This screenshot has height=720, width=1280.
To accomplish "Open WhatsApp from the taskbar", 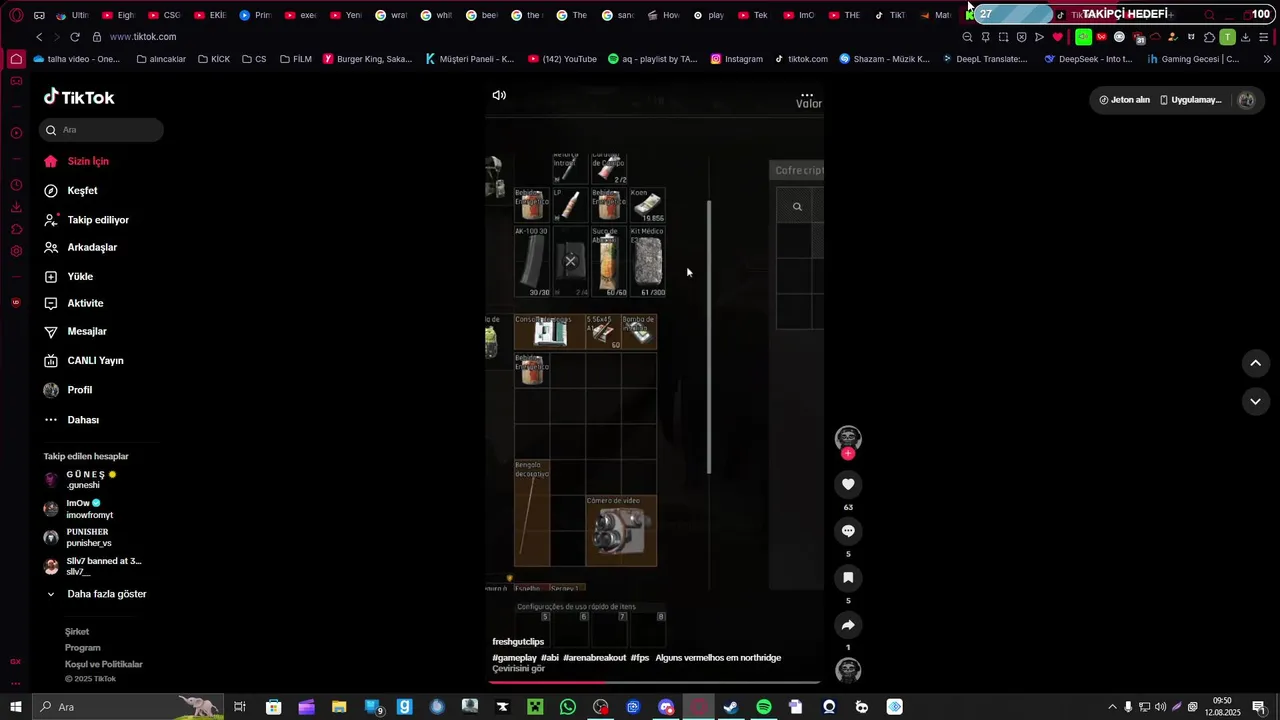I will click(x=568, y=707).
